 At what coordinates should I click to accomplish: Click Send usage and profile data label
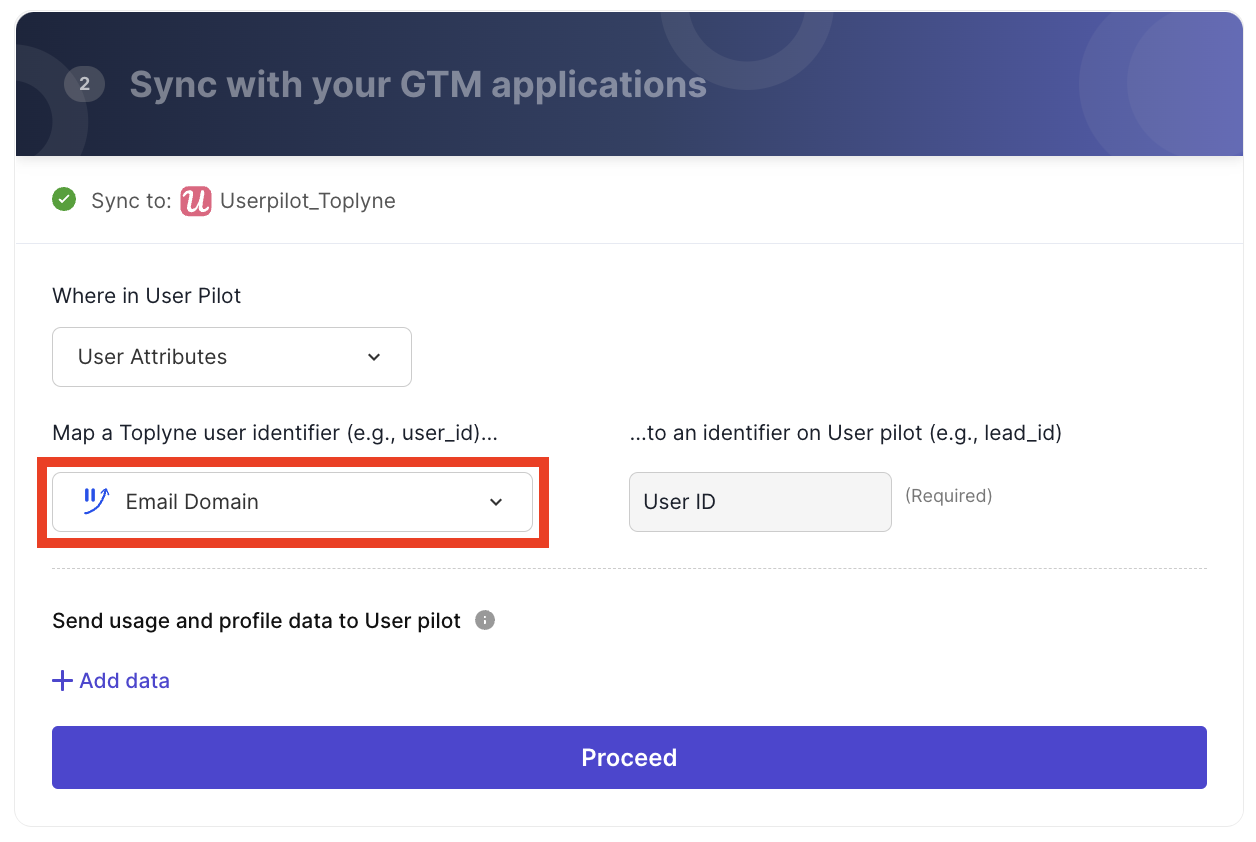point(257,620)
